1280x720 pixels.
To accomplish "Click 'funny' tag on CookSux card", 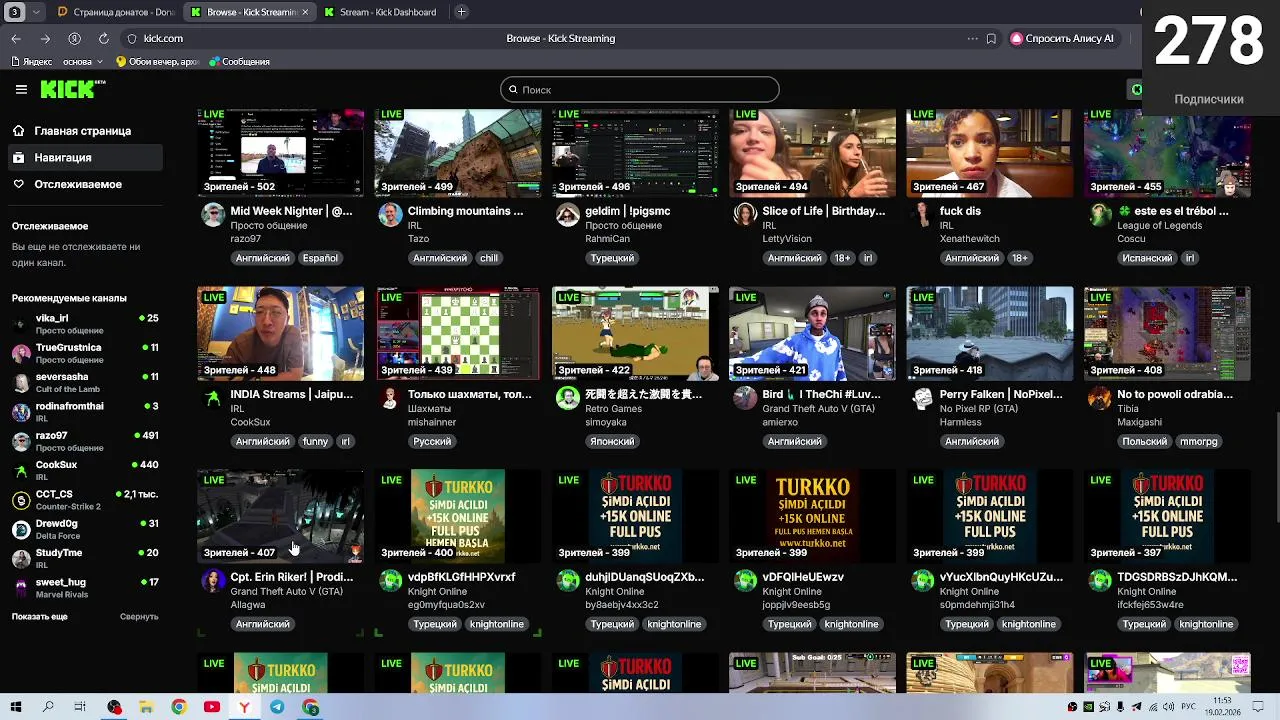I will [315, 441].
